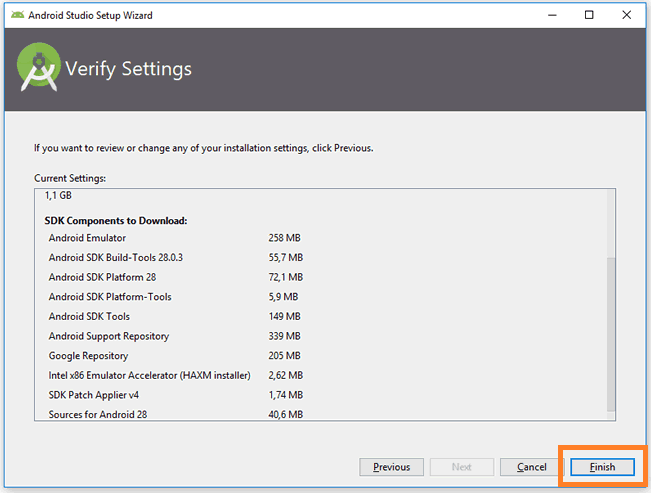Click the Verify Settings heading
651x493 pixels.
pyautogui.click(x=129, y=69)
